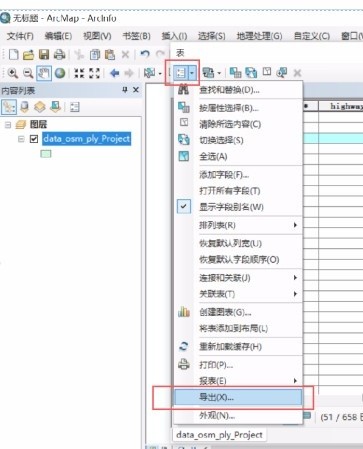Save the map with the floppy disk icon
363x449 pixels.
coord(44,54)
